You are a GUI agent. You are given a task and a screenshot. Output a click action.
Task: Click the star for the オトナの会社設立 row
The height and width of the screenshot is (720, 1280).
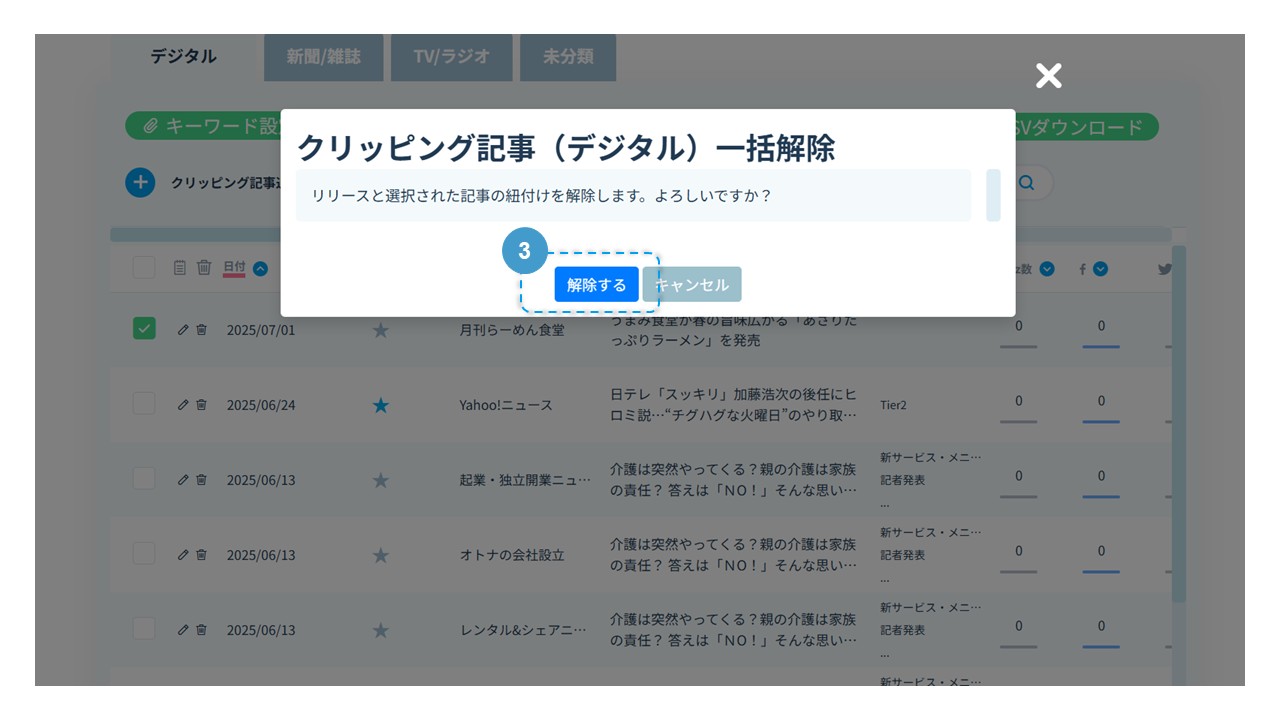(380, 555)
